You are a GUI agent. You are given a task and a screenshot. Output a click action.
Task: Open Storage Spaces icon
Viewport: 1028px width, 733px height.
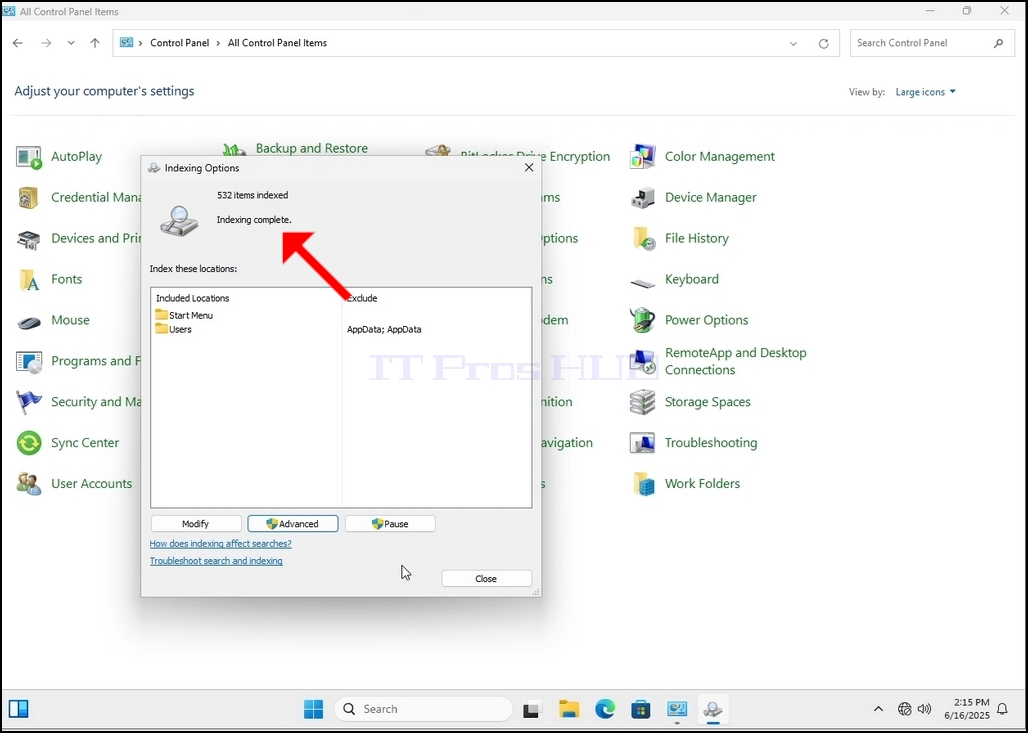pyautogui.click(x=642, y=403)
